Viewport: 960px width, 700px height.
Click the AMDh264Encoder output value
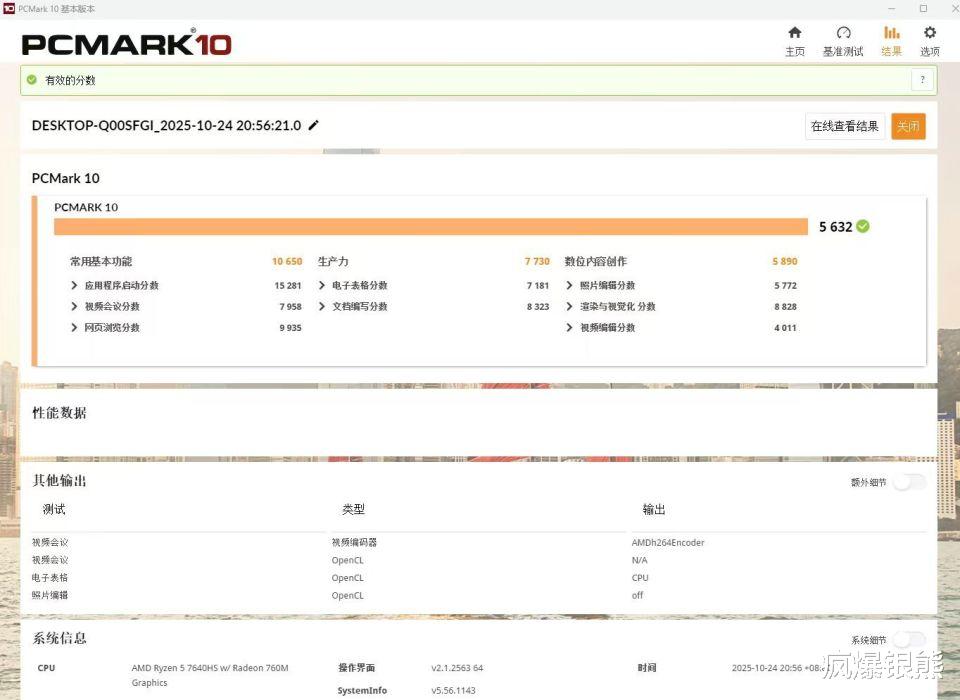tap(668, 543)
